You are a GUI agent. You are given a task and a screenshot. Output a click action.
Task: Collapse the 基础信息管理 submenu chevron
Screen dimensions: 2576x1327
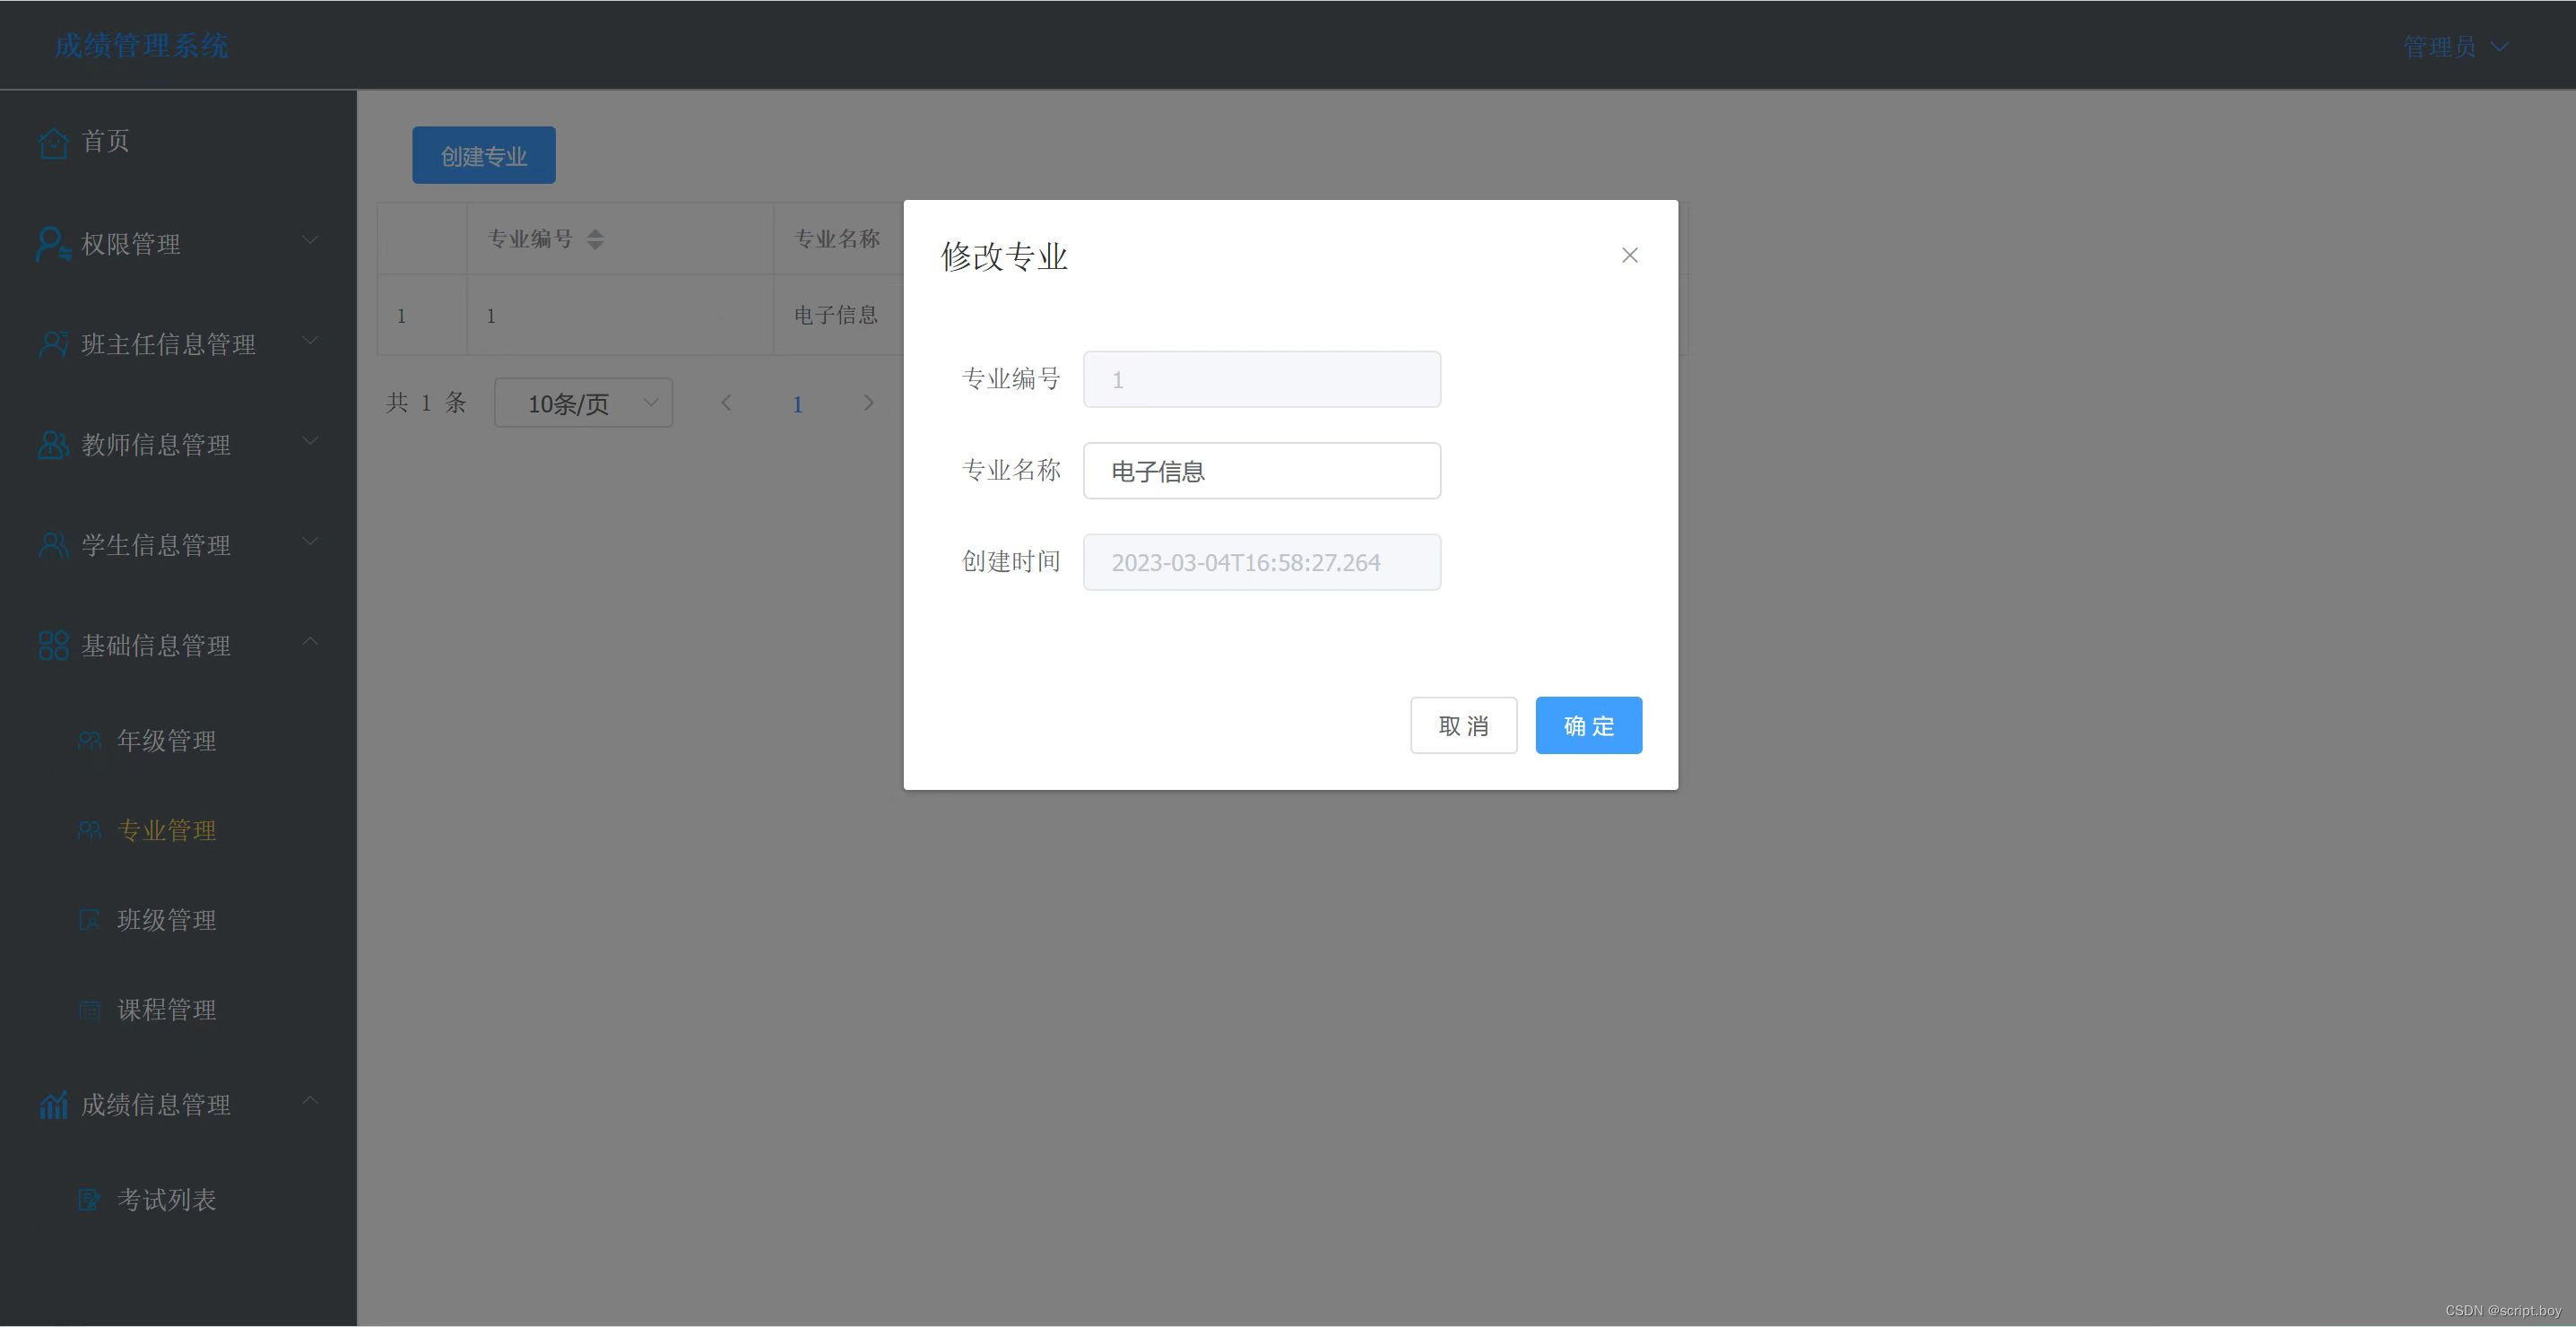[x=310, y=641]
